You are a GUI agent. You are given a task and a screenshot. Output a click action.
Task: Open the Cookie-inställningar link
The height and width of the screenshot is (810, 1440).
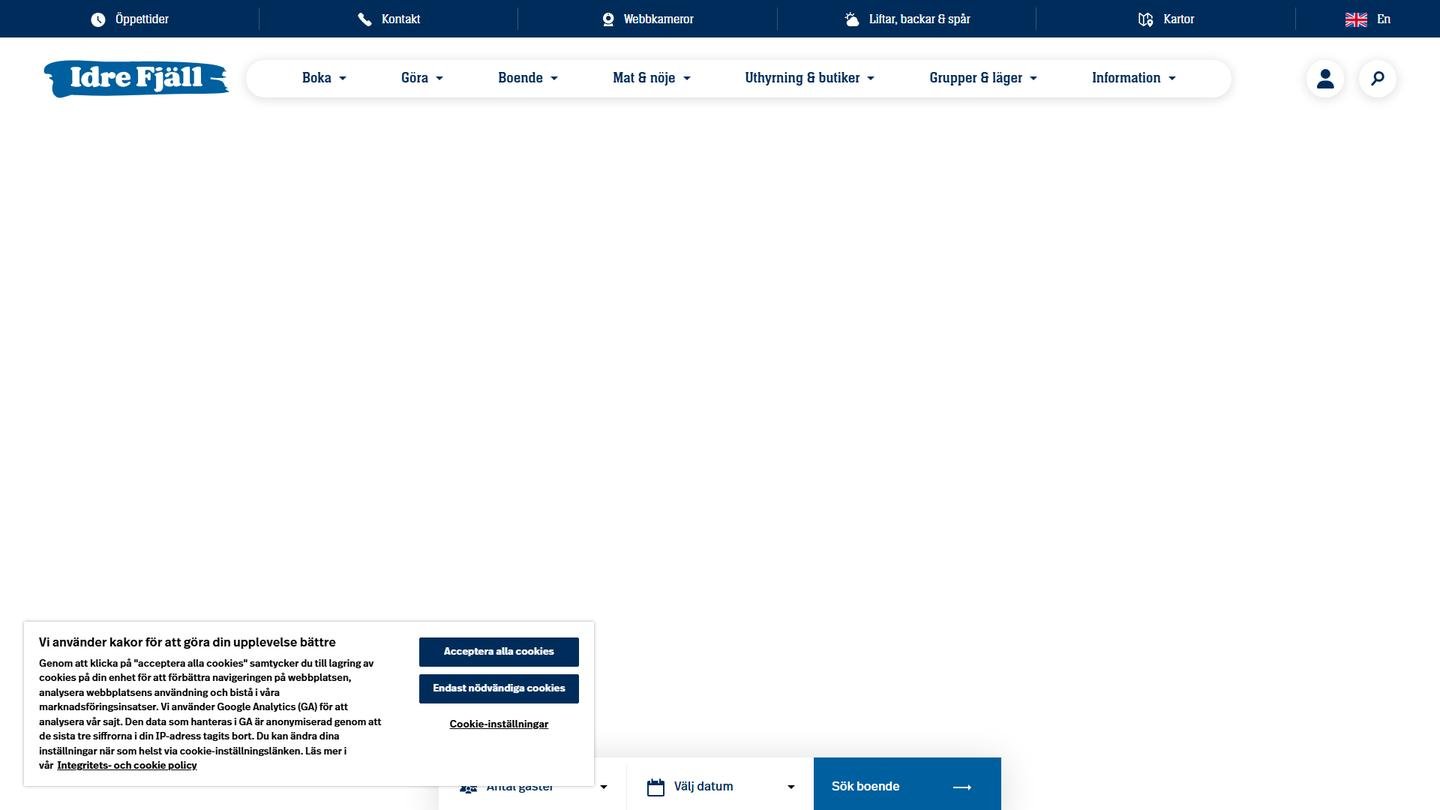pyautogui.click(x=499, y=724)
